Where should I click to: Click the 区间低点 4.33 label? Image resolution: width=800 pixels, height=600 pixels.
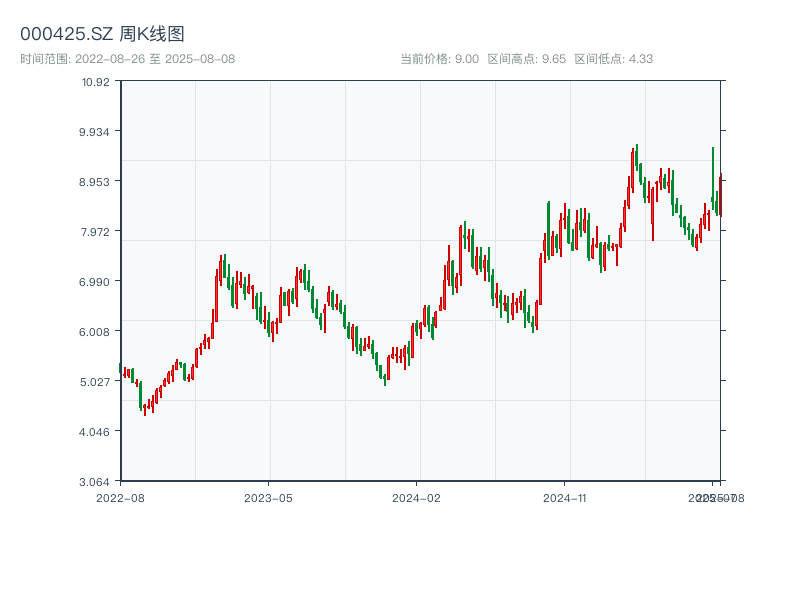point(613,59)
